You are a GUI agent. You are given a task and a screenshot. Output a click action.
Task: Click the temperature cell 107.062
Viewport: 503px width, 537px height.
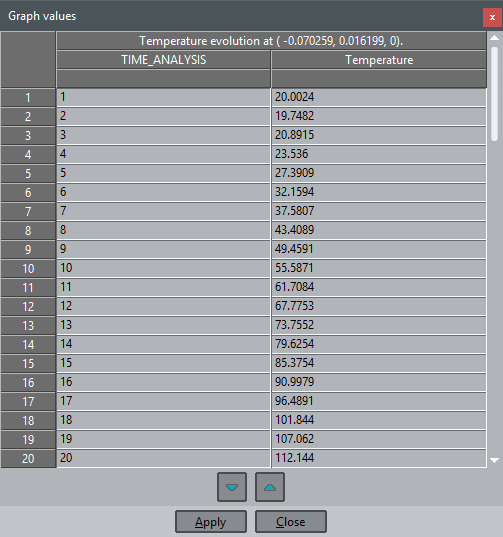tap(379, 439)
